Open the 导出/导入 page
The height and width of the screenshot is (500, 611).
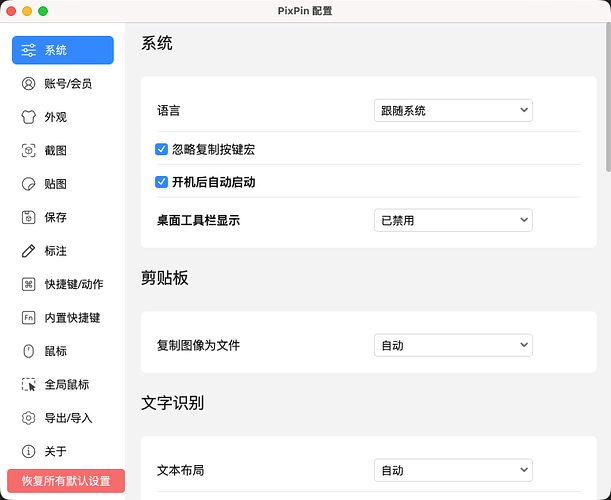63,418
